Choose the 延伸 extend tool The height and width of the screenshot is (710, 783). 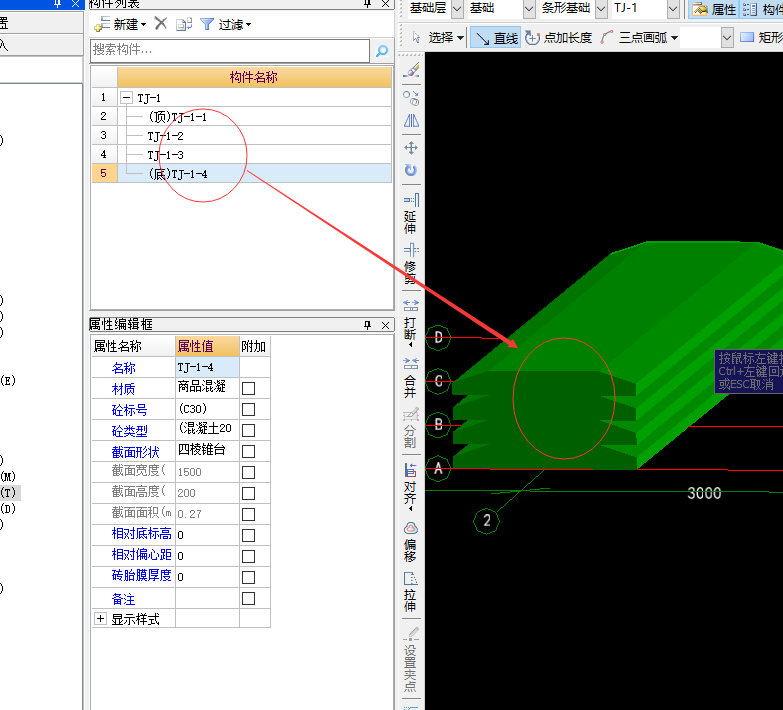coord(411,214)
